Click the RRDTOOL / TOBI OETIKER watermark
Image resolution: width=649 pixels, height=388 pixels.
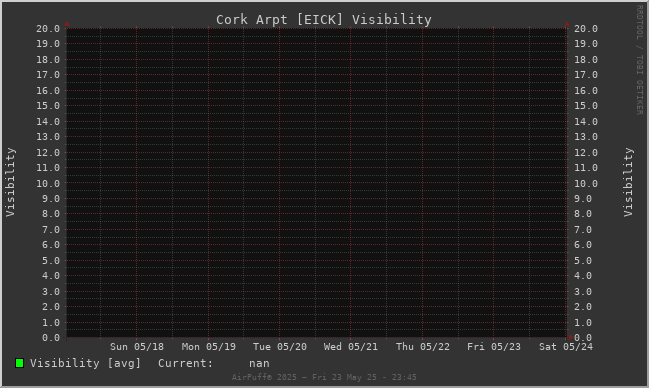[x=639, y=60]
